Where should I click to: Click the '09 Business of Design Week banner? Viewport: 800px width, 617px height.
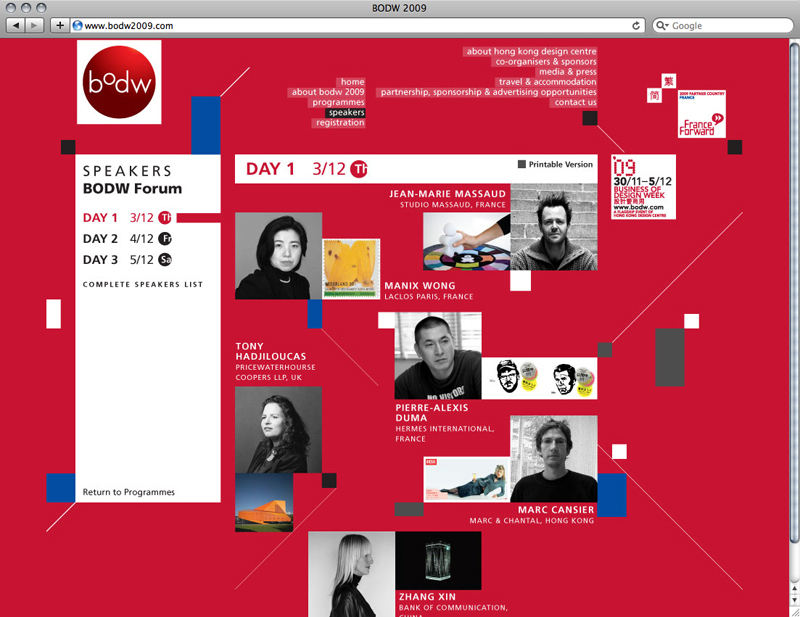(643, 187)
